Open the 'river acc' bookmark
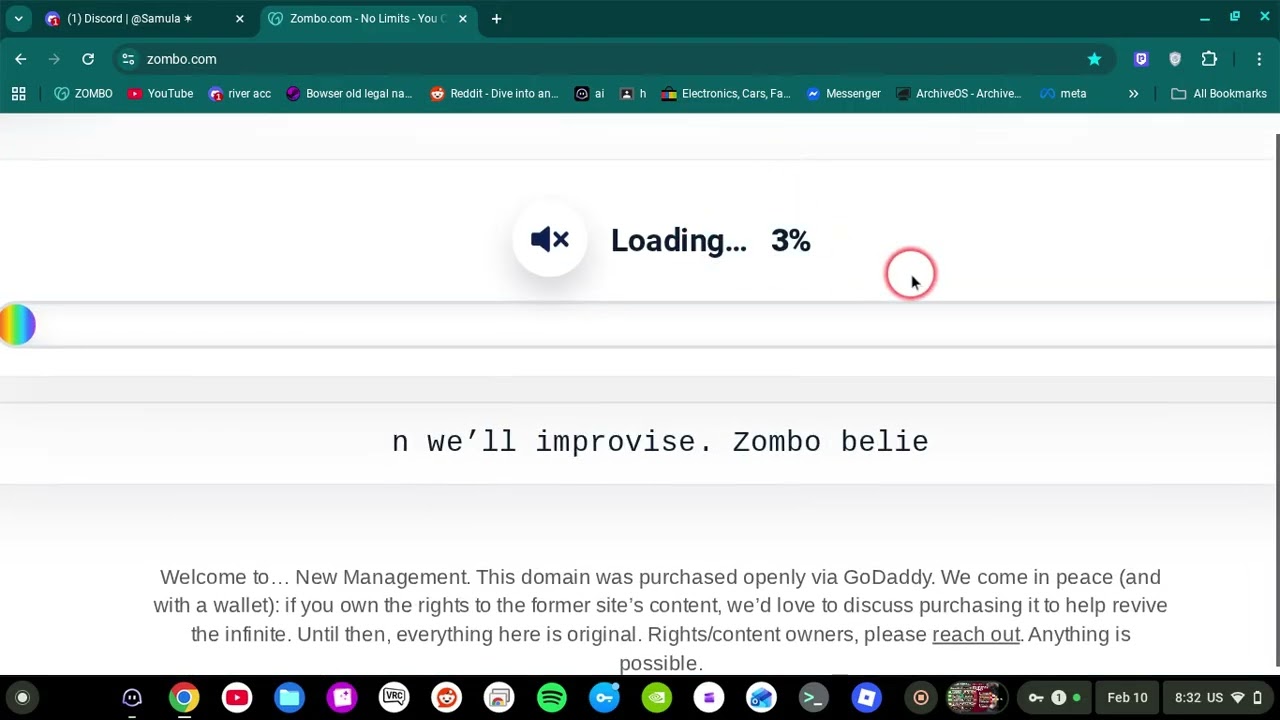 click(240, 93)
